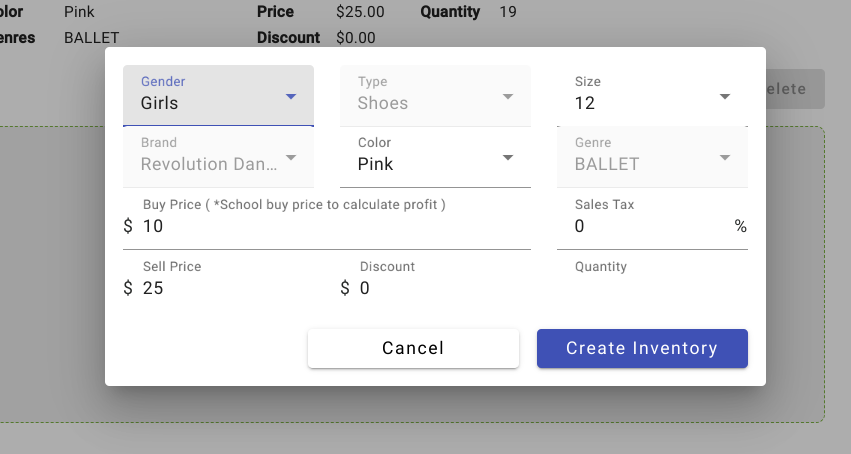Click into the Discount input field
The height and width of the screenshot is (454, 851).
[x=445, y=289]
